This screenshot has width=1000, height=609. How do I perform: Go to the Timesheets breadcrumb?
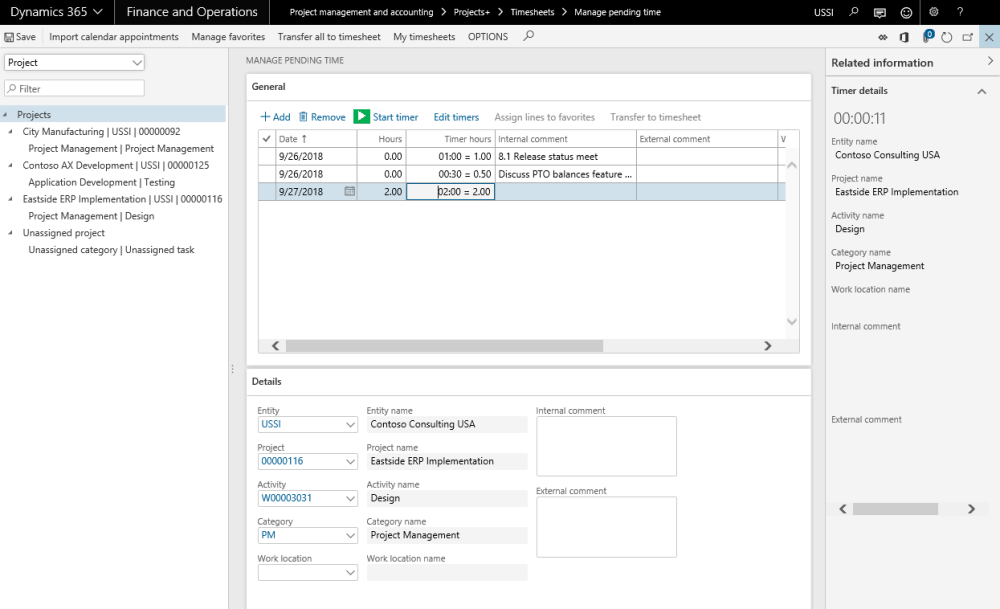pos(532,12)
